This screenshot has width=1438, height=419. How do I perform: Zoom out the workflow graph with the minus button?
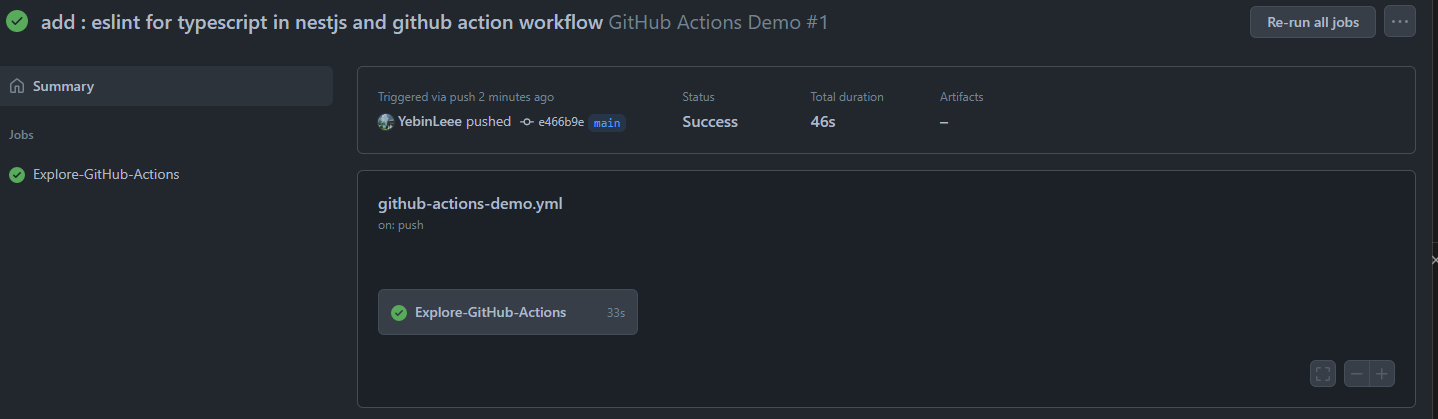click(1357, 374)
